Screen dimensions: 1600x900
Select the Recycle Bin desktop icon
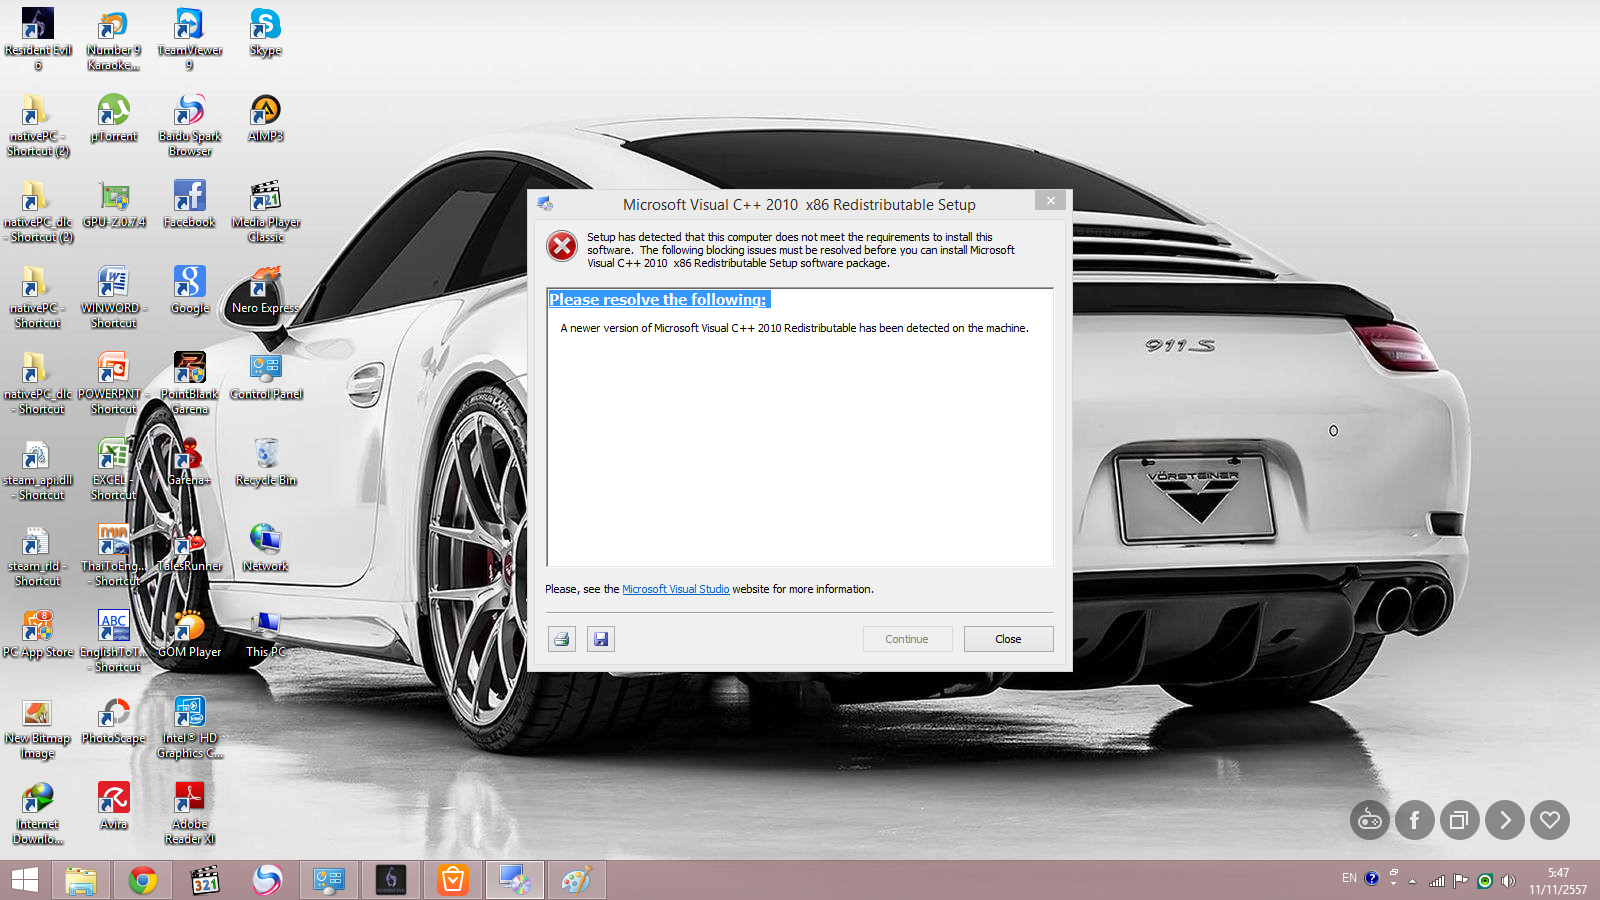[266, 462]
